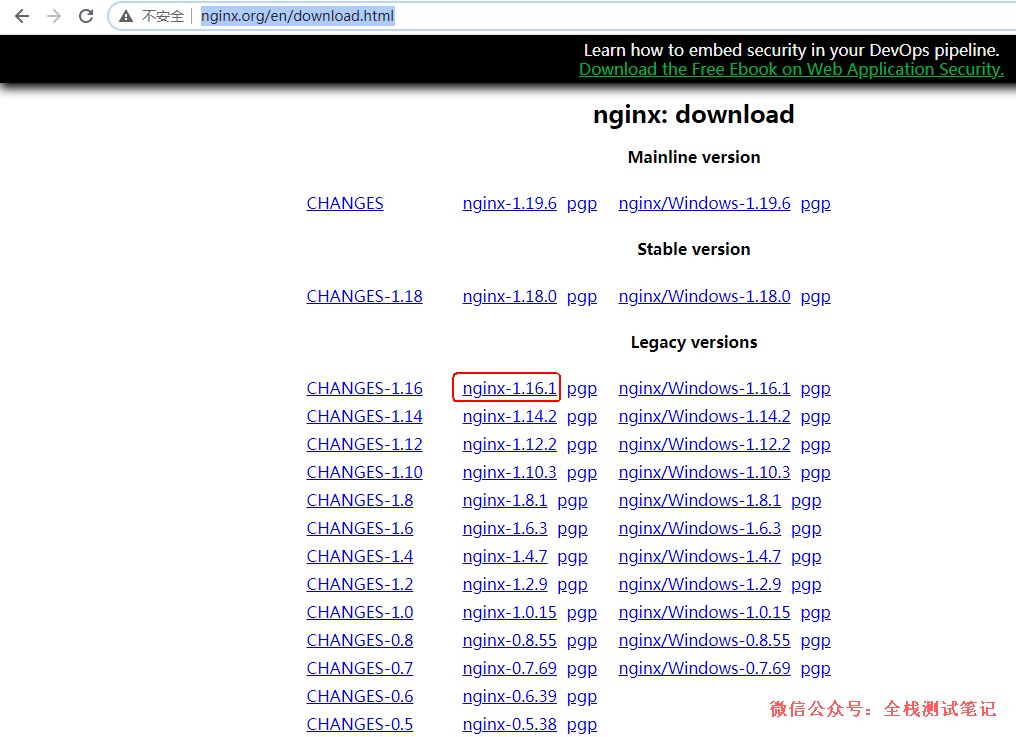This screenshot has width=1016, height=737.
Task: Open the CHANGES-1.6 link
Action: point(360,528)
